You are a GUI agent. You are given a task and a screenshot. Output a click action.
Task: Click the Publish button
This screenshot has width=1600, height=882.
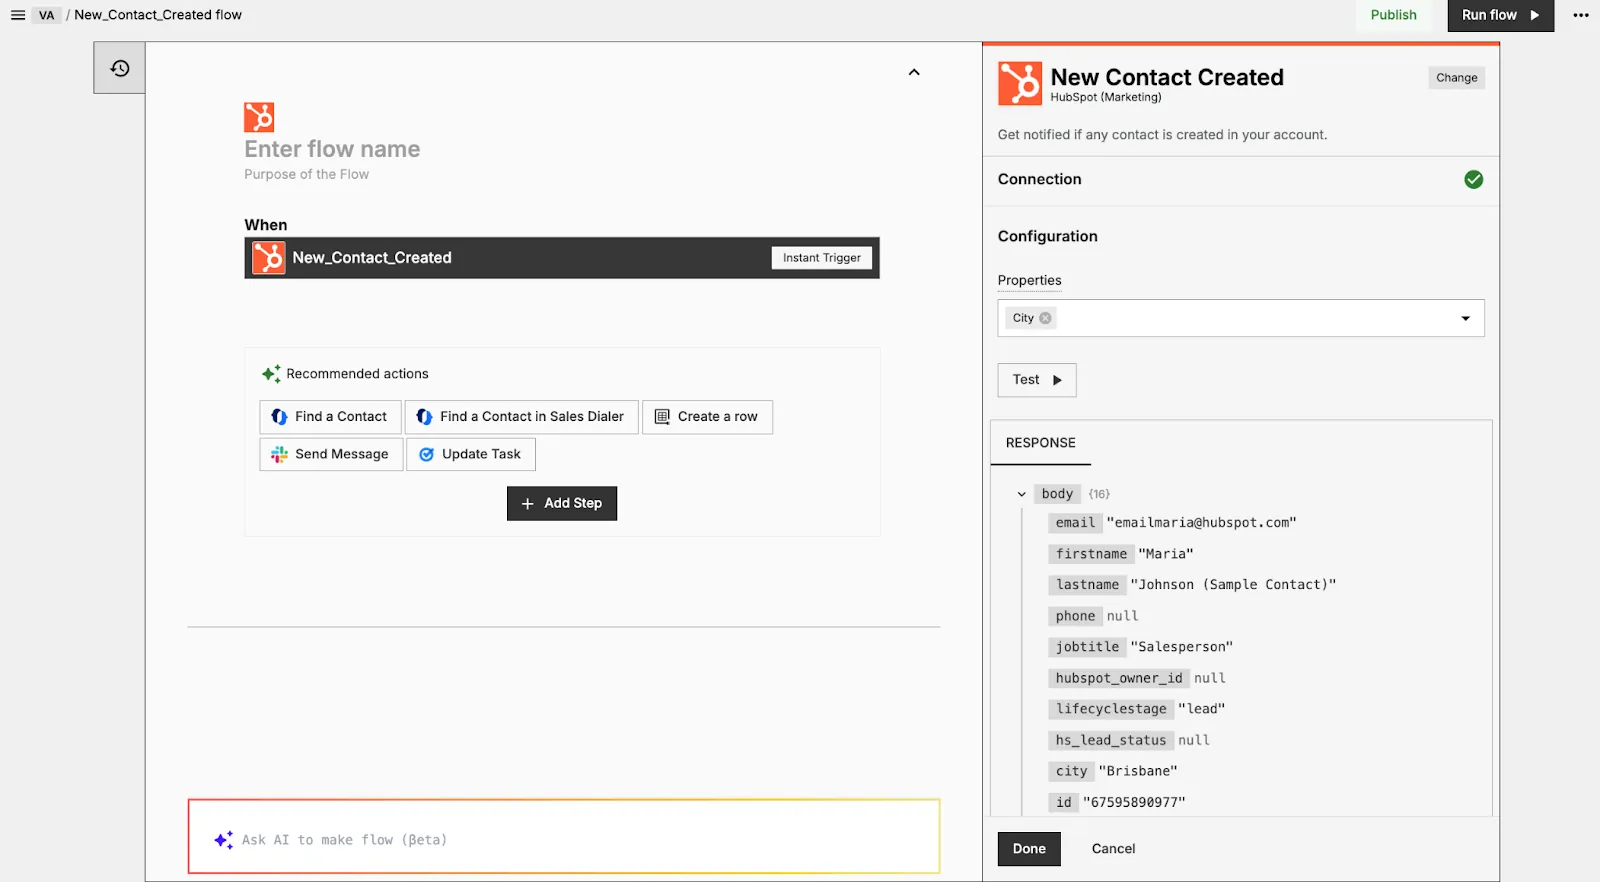[x=1394, y=15]
